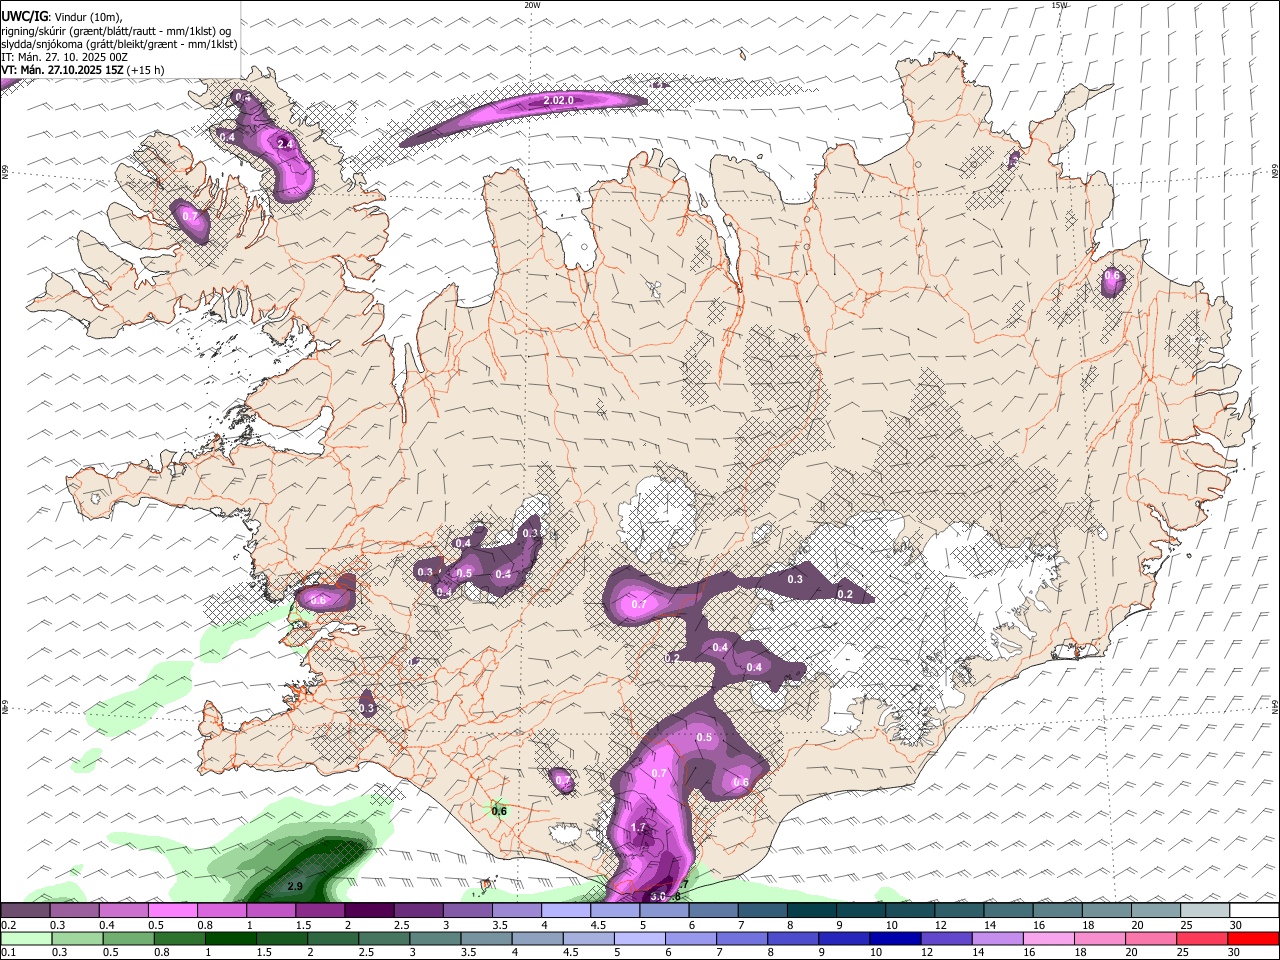Click the 0.1 number on the lower scale
Viewport: 1280px width, 960px height.
click(7, 952)
